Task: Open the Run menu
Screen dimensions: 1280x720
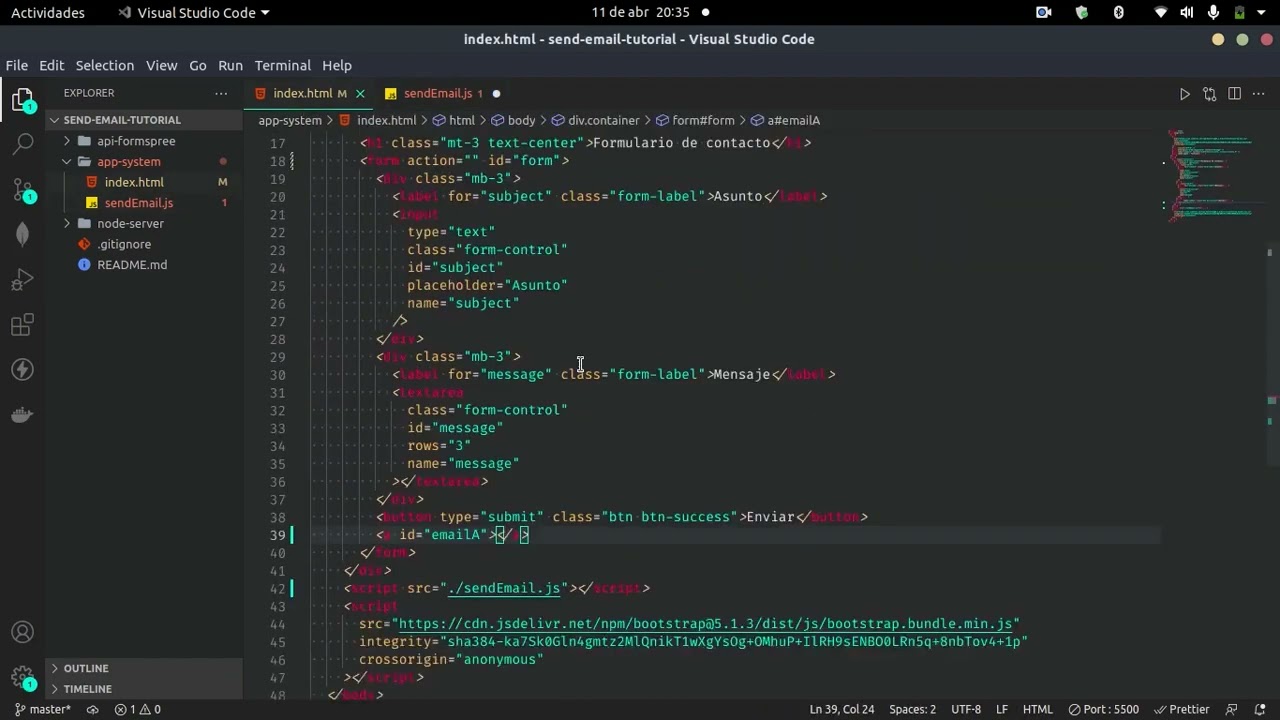Action: [x=231, y=65]
